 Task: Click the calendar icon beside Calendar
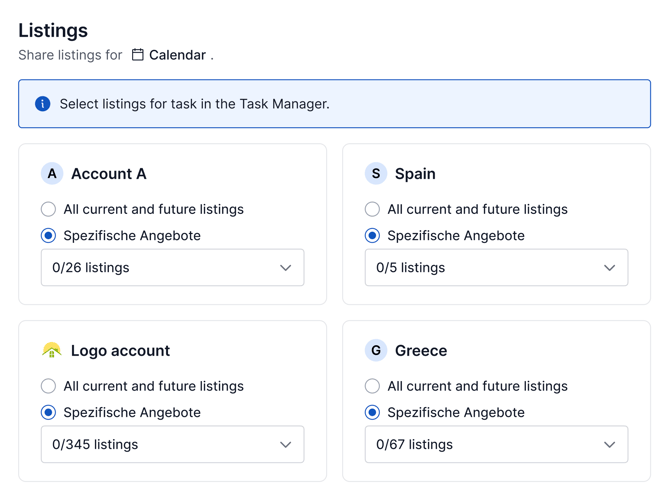coord(138,55)
